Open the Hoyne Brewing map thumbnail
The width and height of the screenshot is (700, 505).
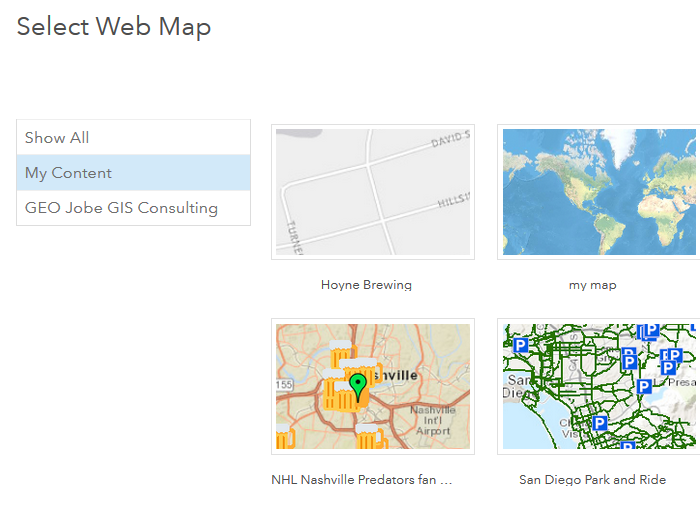tap(372, 191)
